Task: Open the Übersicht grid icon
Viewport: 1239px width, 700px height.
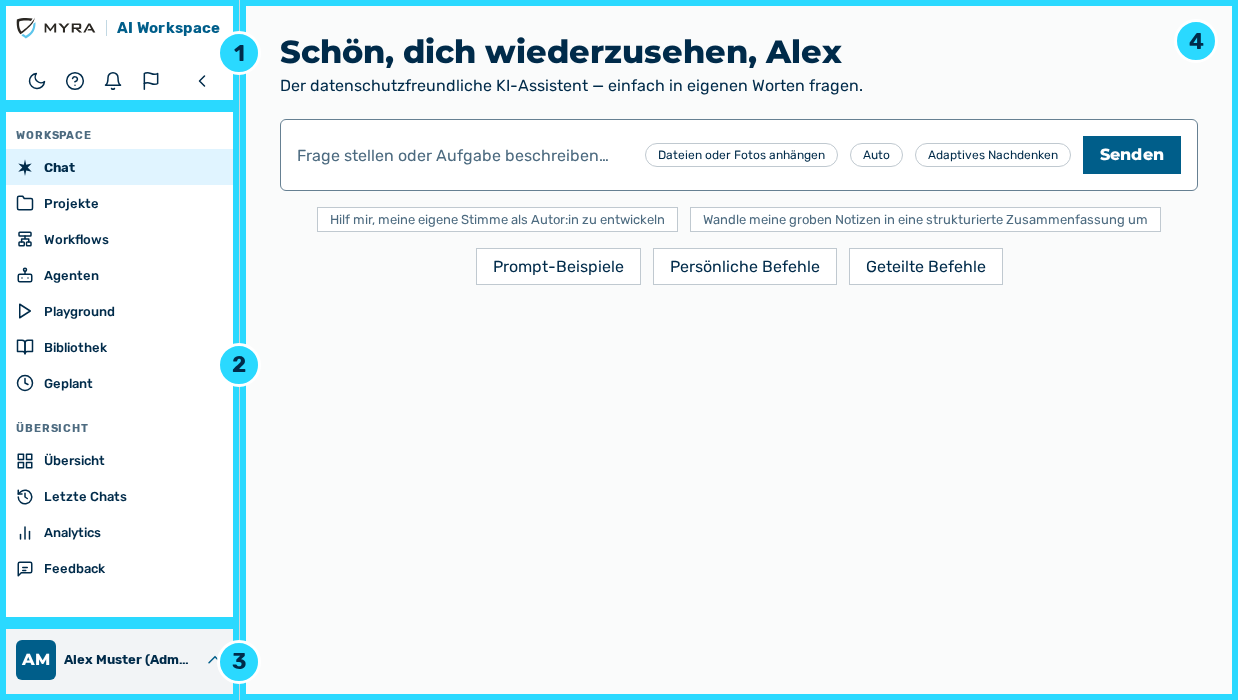Action: (25, 460)
